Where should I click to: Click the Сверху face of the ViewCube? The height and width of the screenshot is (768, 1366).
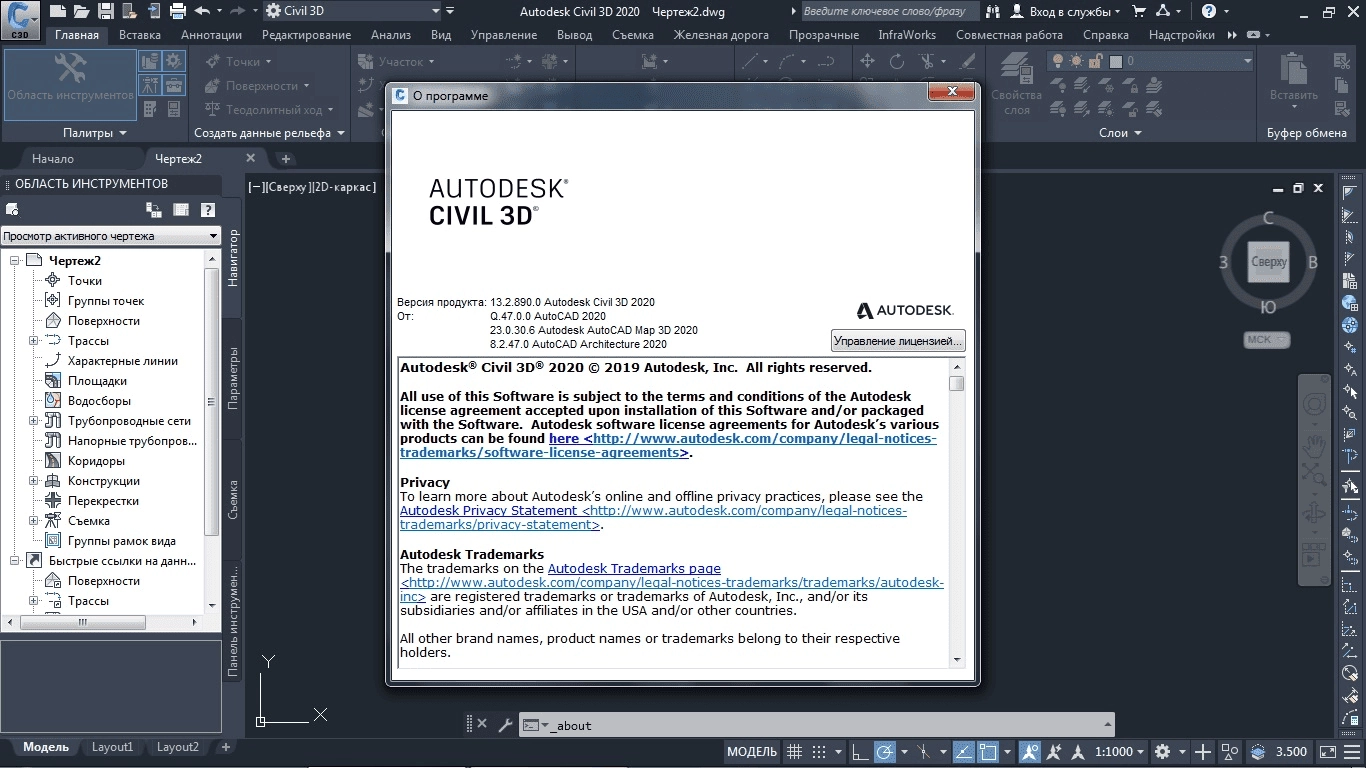pyautogui.click(x=1268, y=262)
